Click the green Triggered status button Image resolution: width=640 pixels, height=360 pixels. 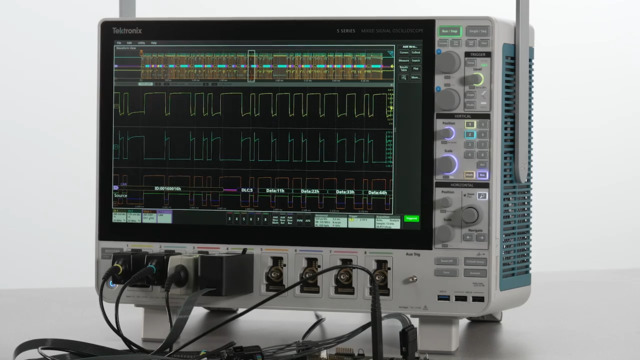pos(411,218)
